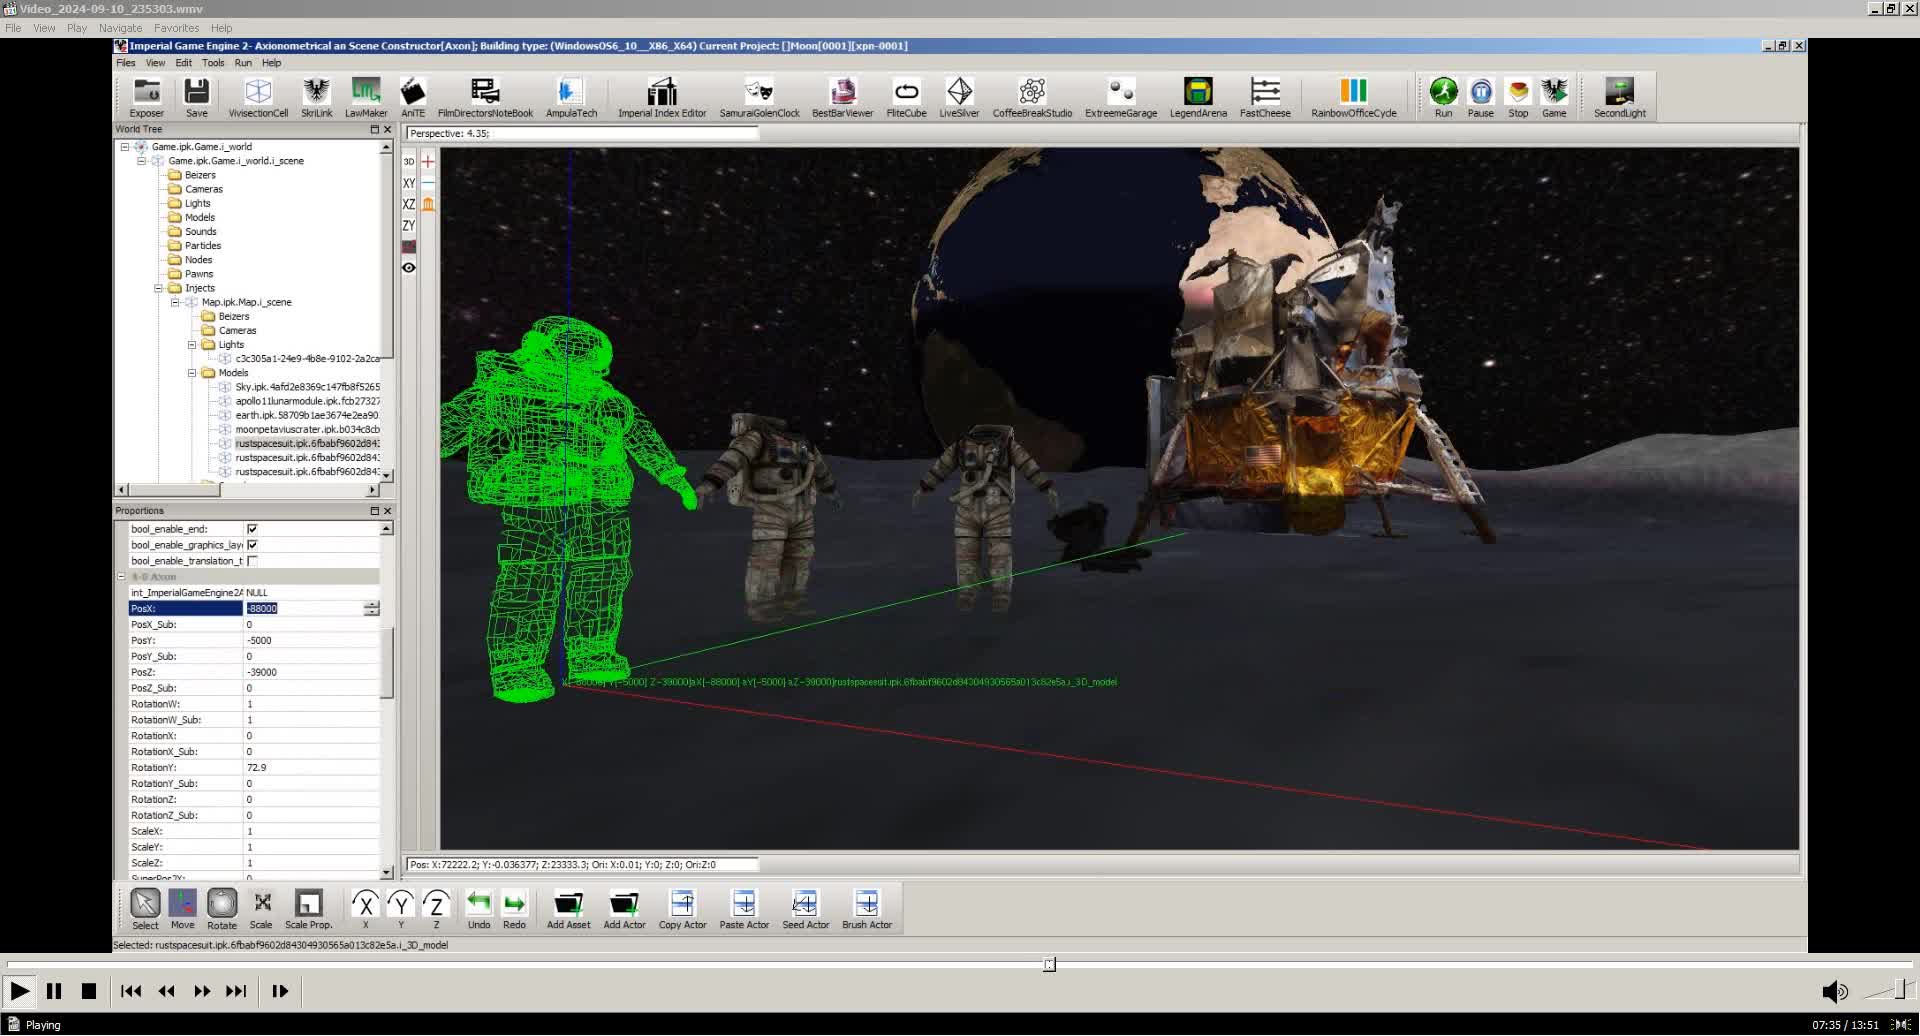Activate the Rotate tool

tap(221, 905)
